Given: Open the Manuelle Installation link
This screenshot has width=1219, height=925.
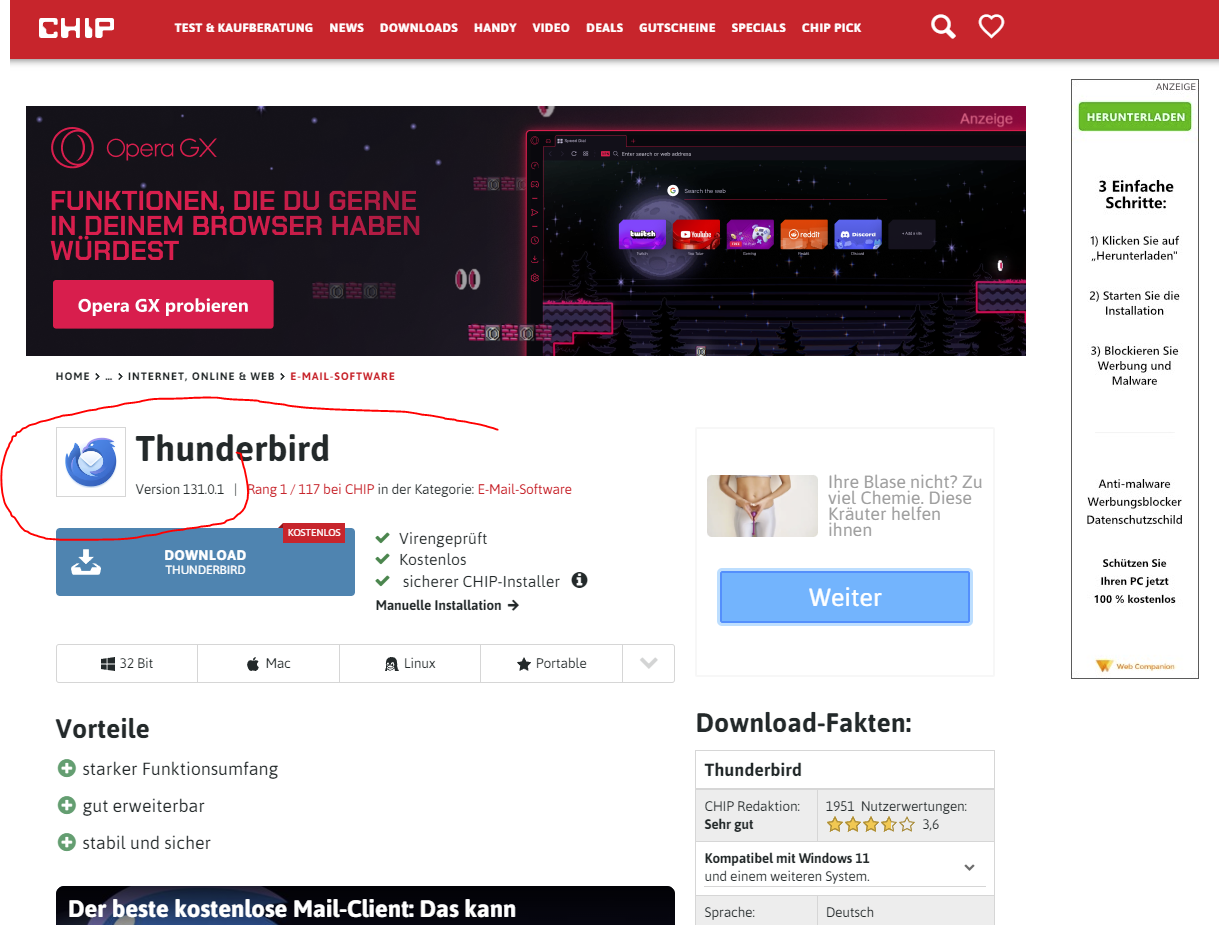Looking at the screenshot, I should tap(447, 605).
